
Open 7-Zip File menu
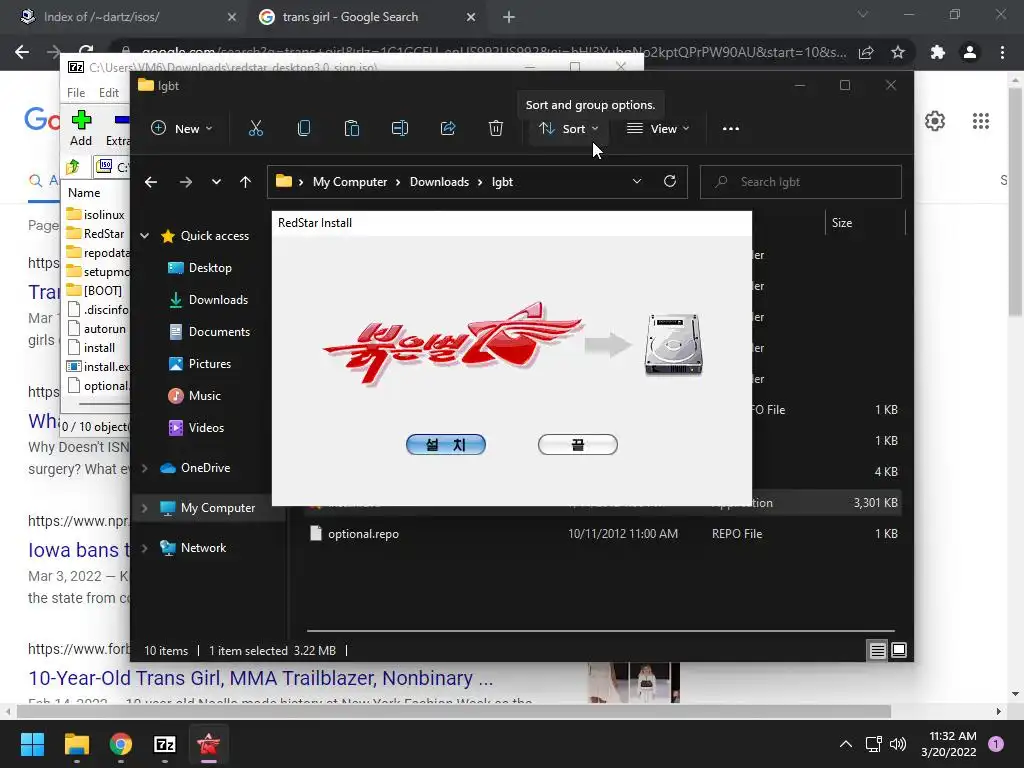76,93
